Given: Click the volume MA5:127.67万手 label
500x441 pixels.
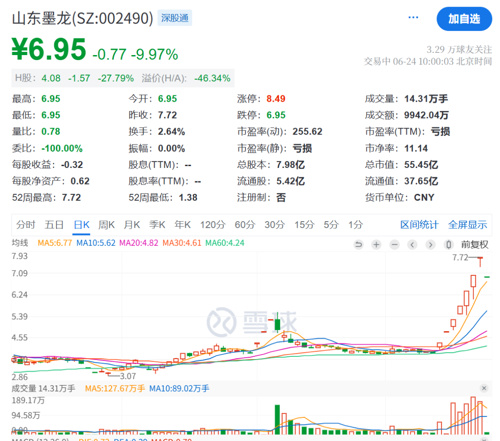Looking at the screenshot, I should pos(115,388).
